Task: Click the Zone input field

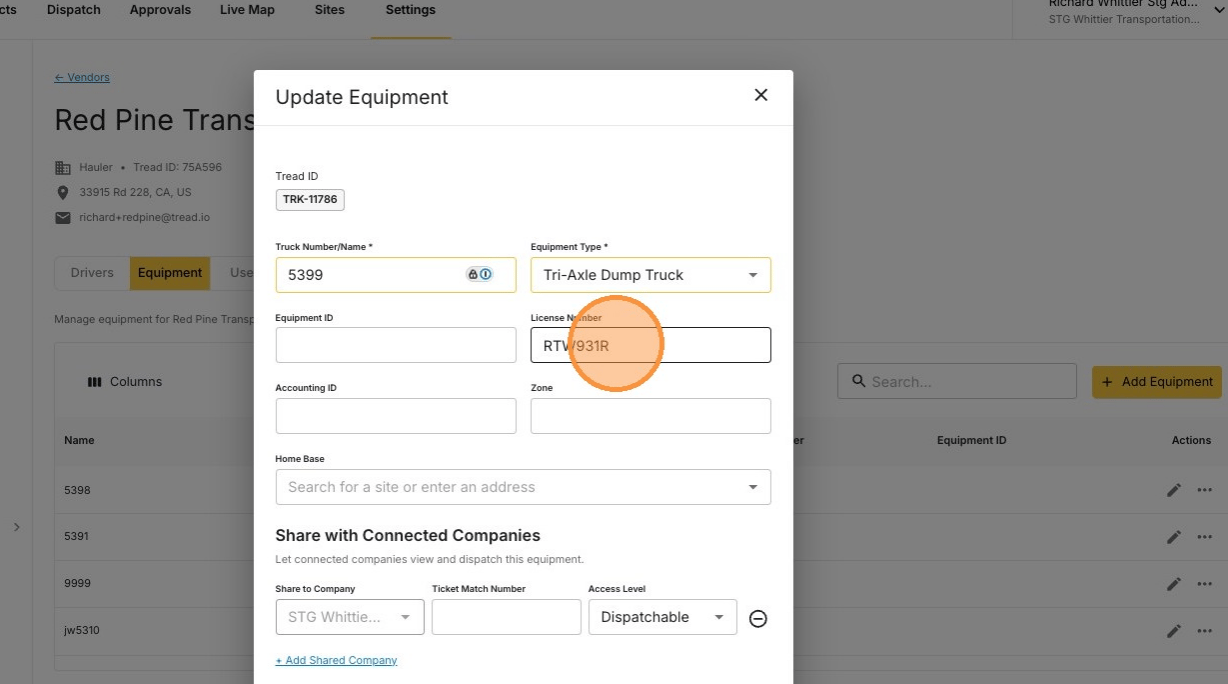Action: tap(651, 416)
